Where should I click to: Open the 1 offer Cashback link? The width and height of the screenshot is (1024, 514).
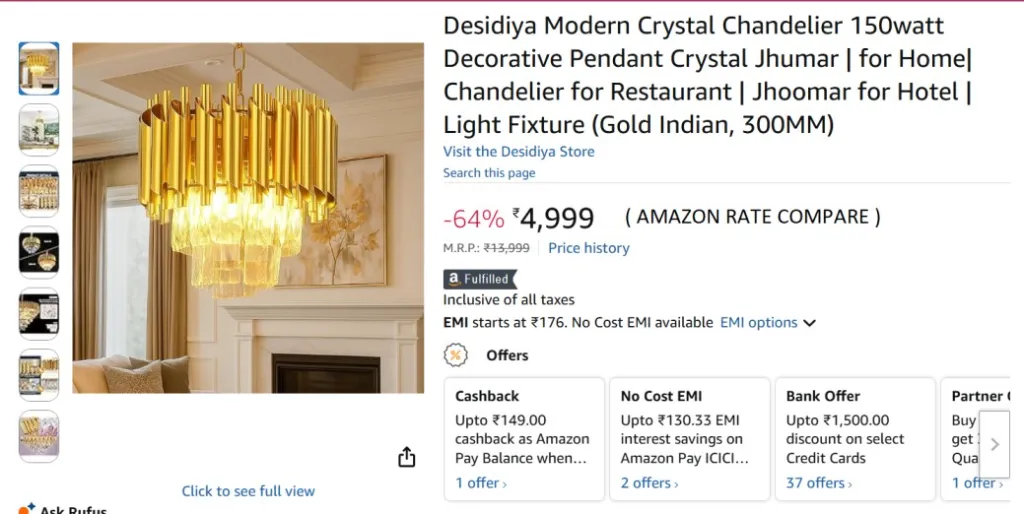pos(480,483)
